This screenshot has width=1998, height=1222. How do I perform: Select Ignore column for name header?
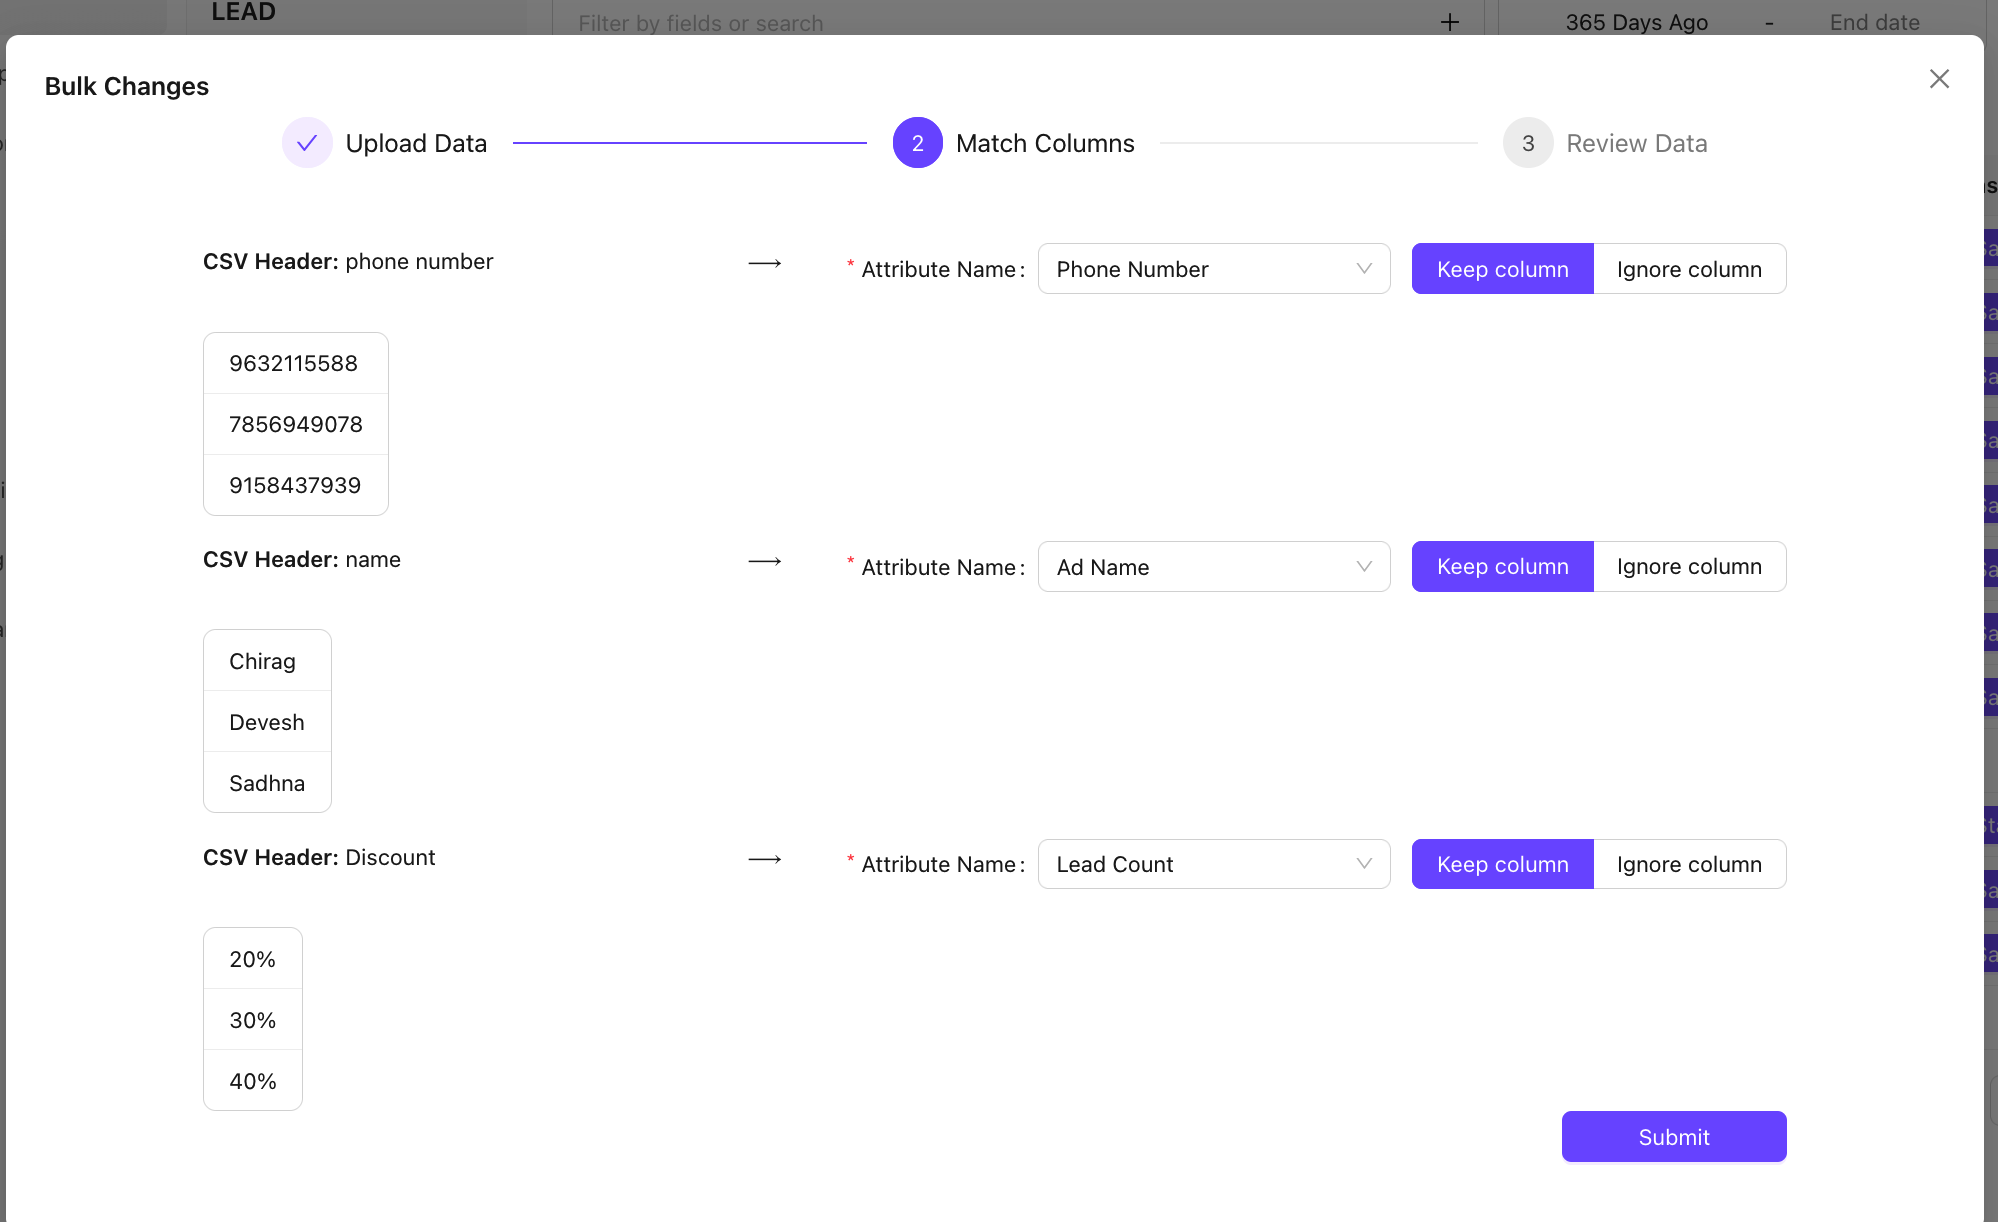pos(1688,567)
